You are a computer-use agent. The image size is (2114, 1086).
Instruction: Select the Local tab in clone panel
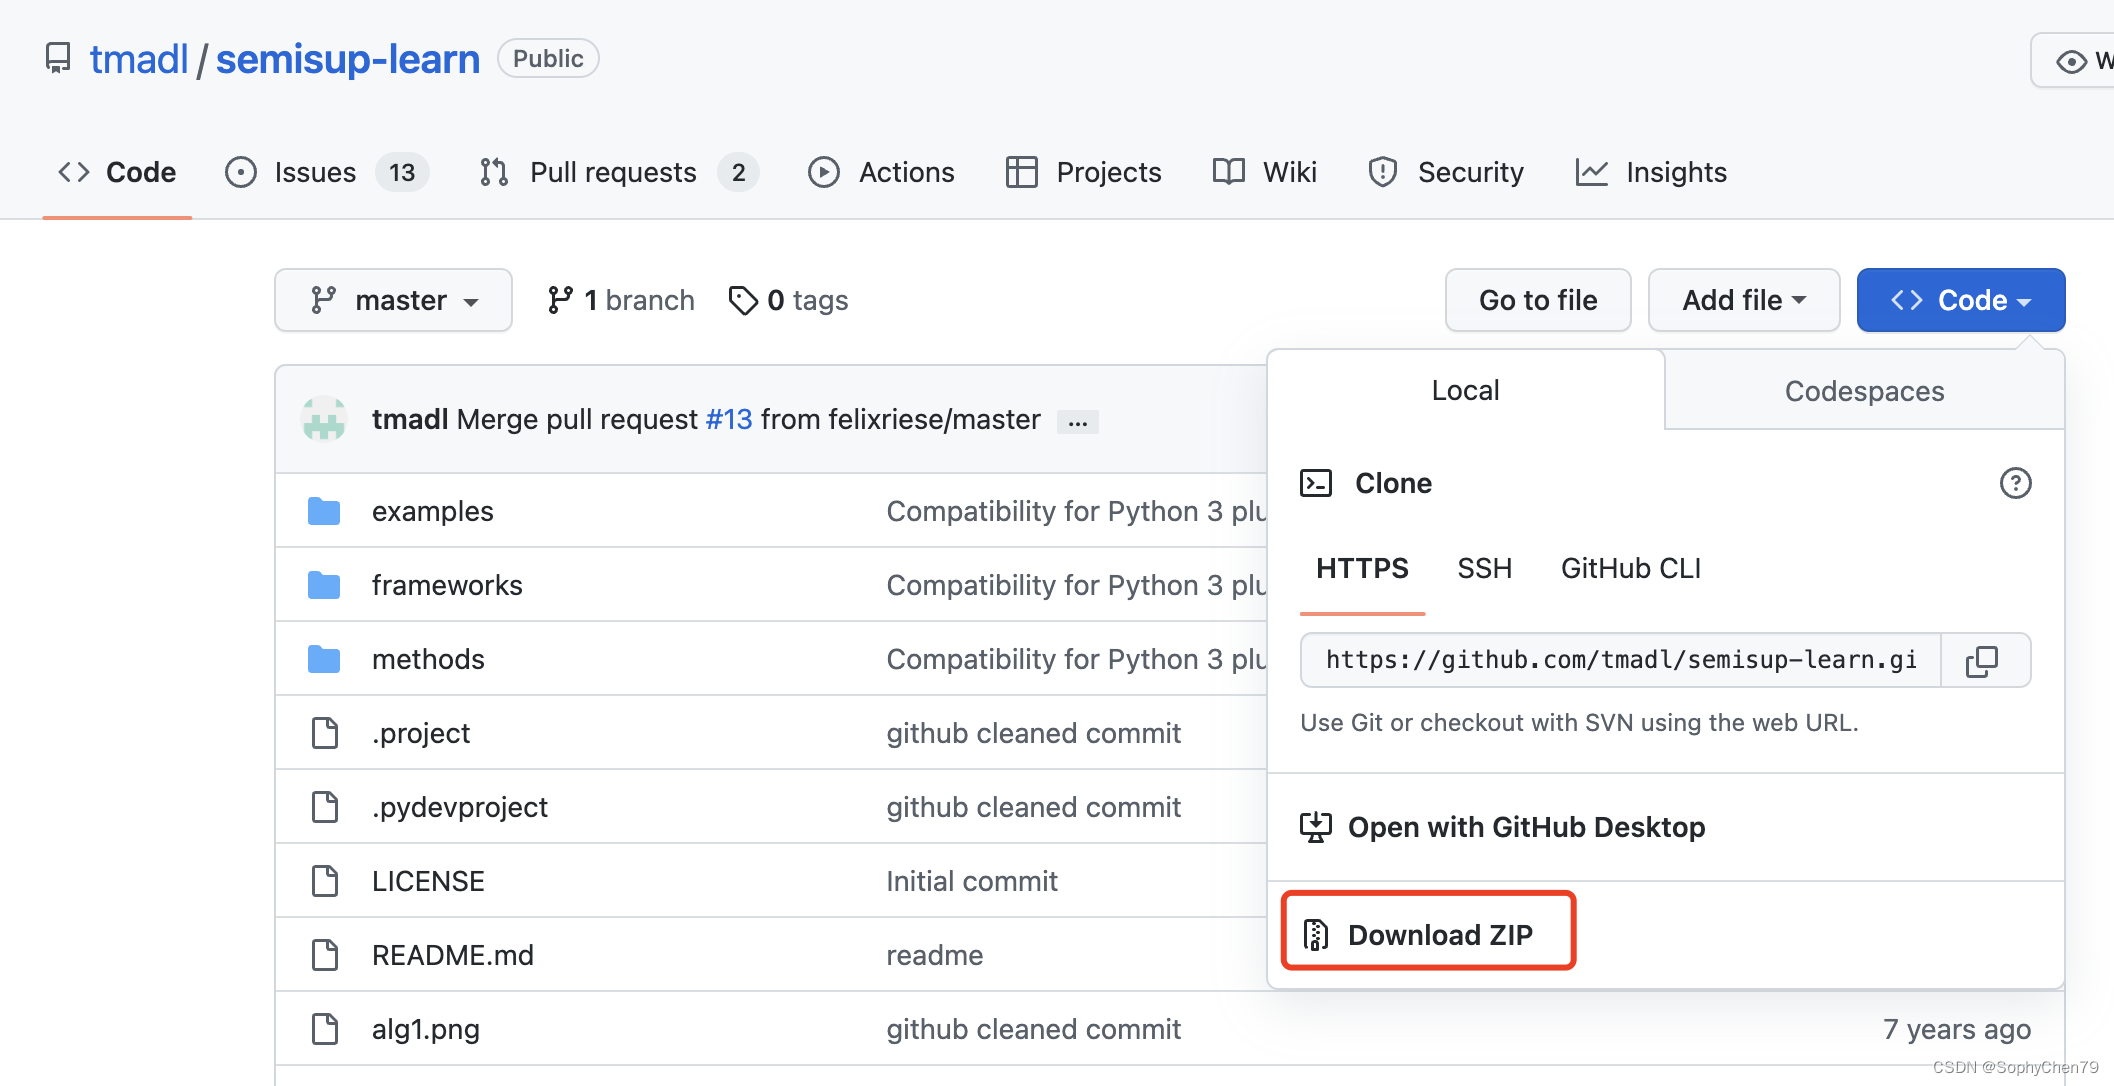click(1466, 390)
